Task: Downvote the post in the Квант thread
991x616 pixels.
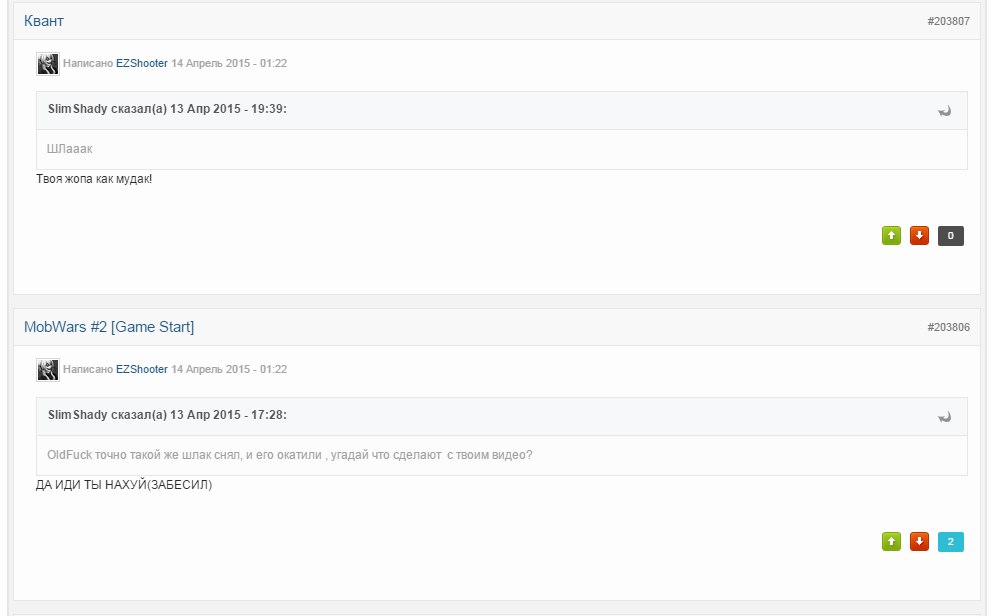Action: [919, 236]
